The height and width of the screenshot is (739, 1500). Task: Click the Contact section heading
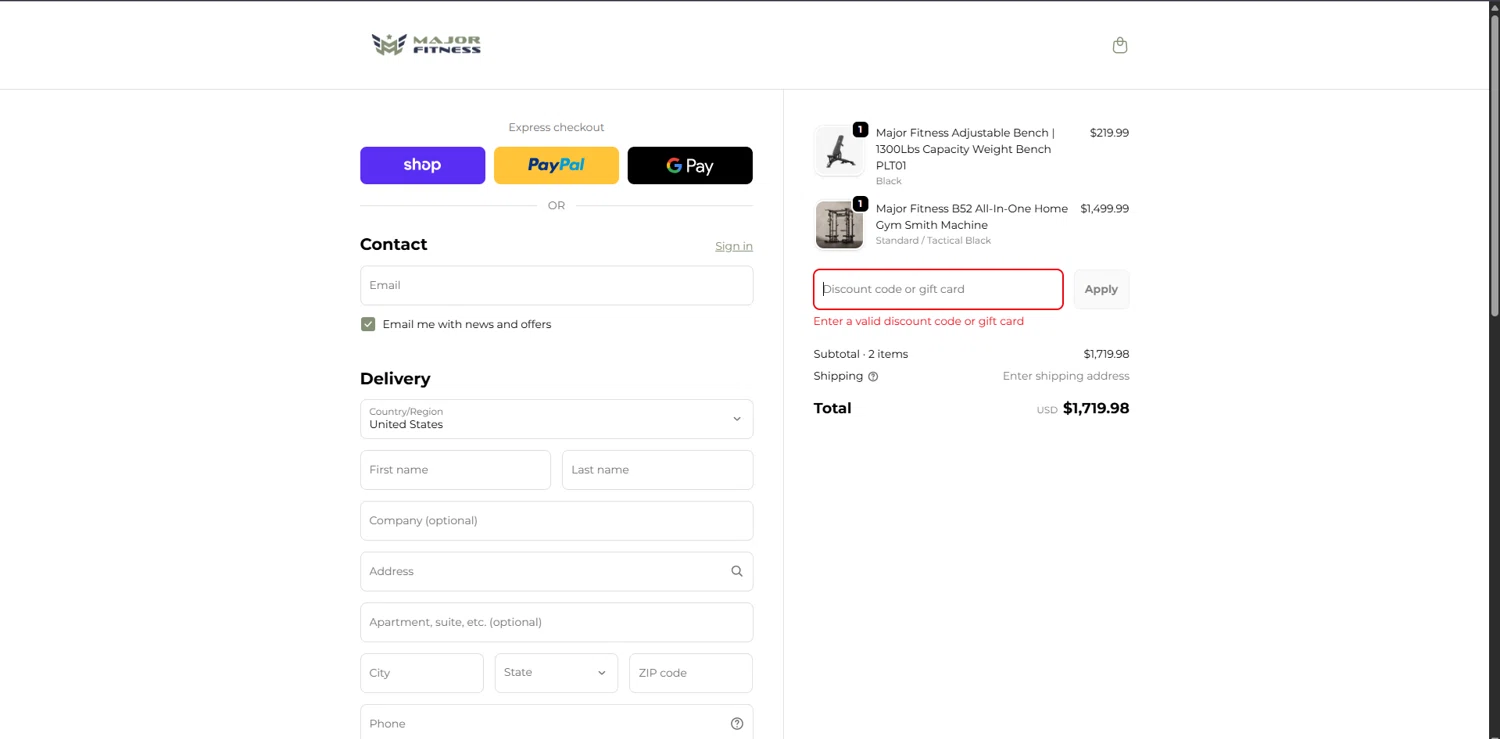[394, 244]
